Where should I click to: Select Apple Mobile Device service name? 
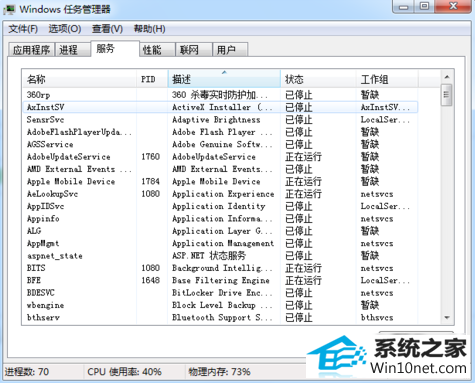tap(71, 181)
